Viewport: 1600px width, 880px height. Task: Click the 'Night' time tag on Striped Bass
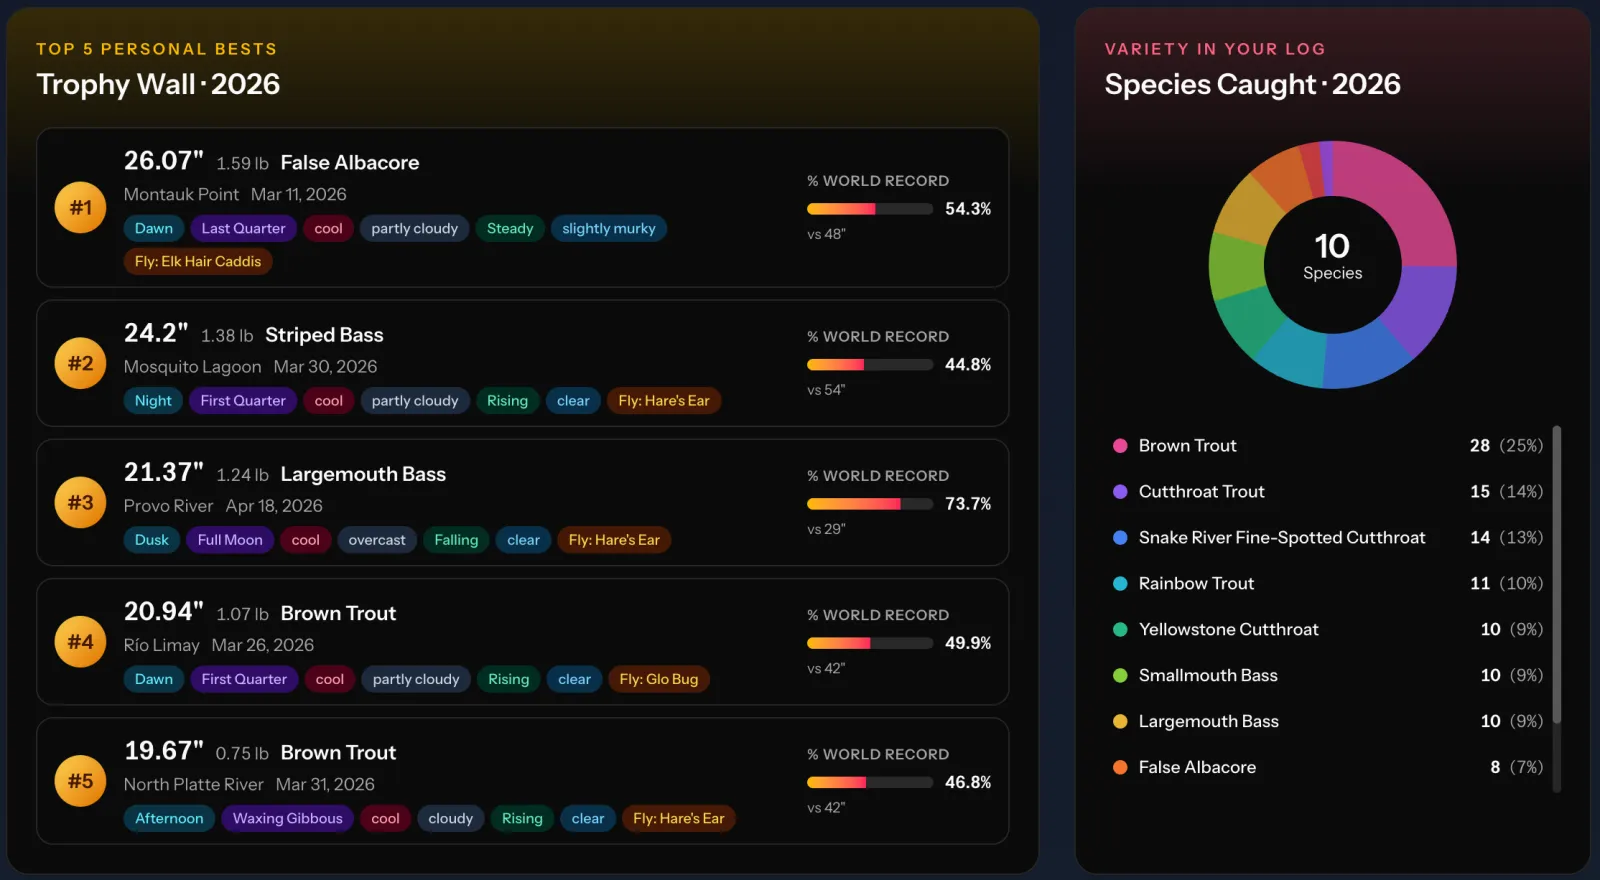click(x=154, y=401)
